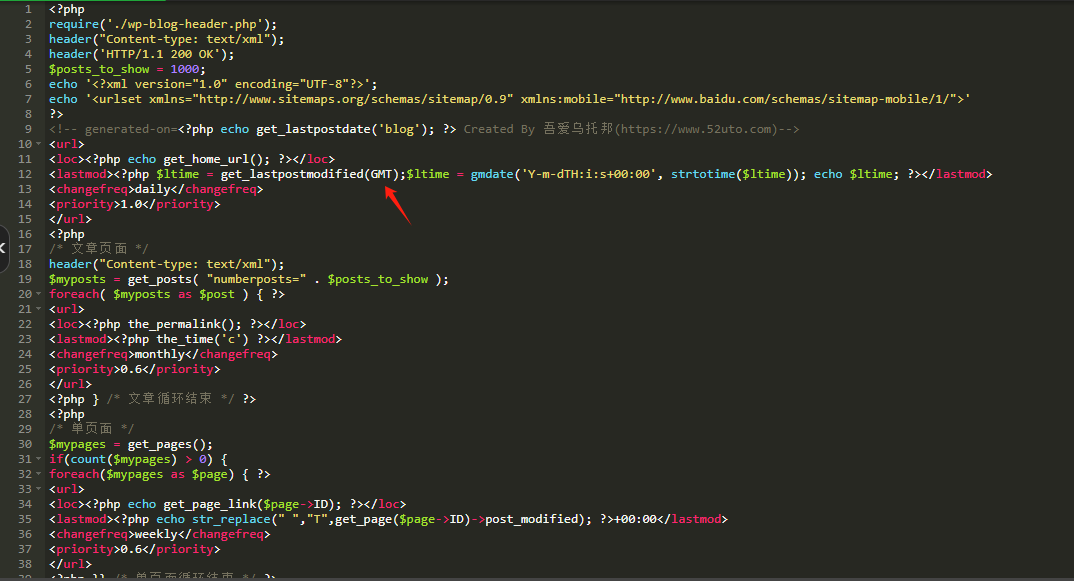Collapse the foreach block at line 20
This screenshot has width=1074, height=581.
tap(41, 294)
